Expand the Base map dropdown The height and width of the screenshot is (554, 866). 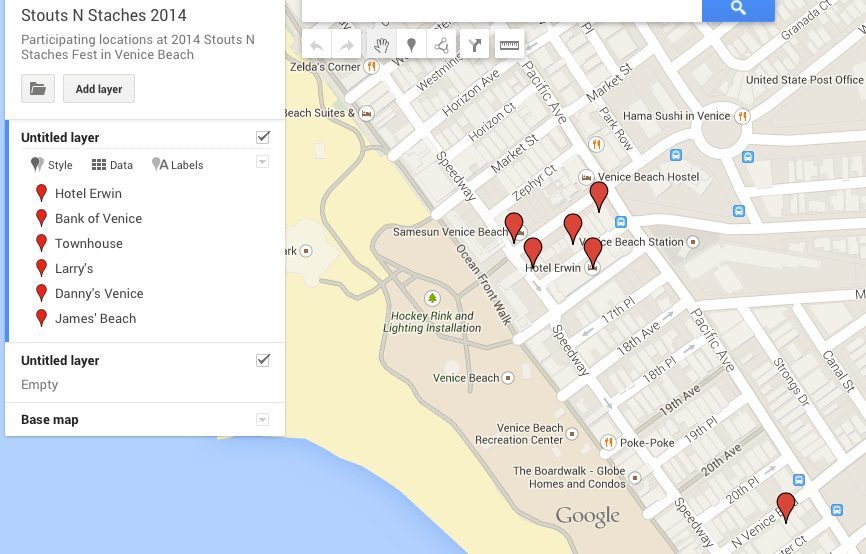[262, 420]
